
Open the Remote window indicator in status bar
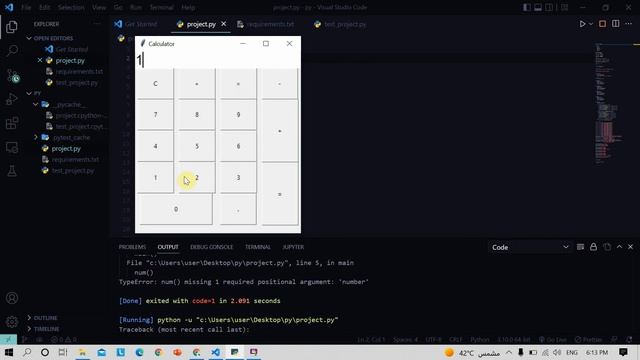(x=8, y=340)
